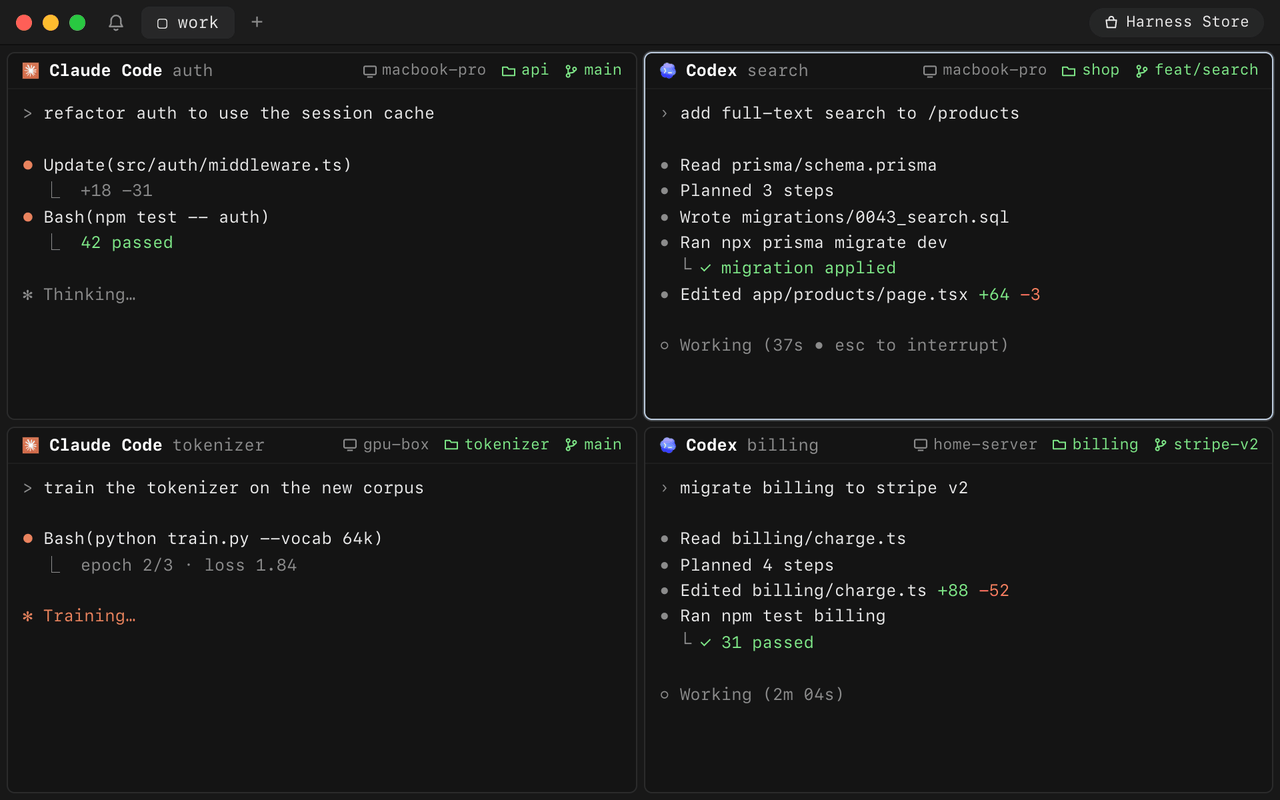This screenshot has width=1280, height=800.
Task: Open the tokenizer folder label
Action: [x=497, y=445]
